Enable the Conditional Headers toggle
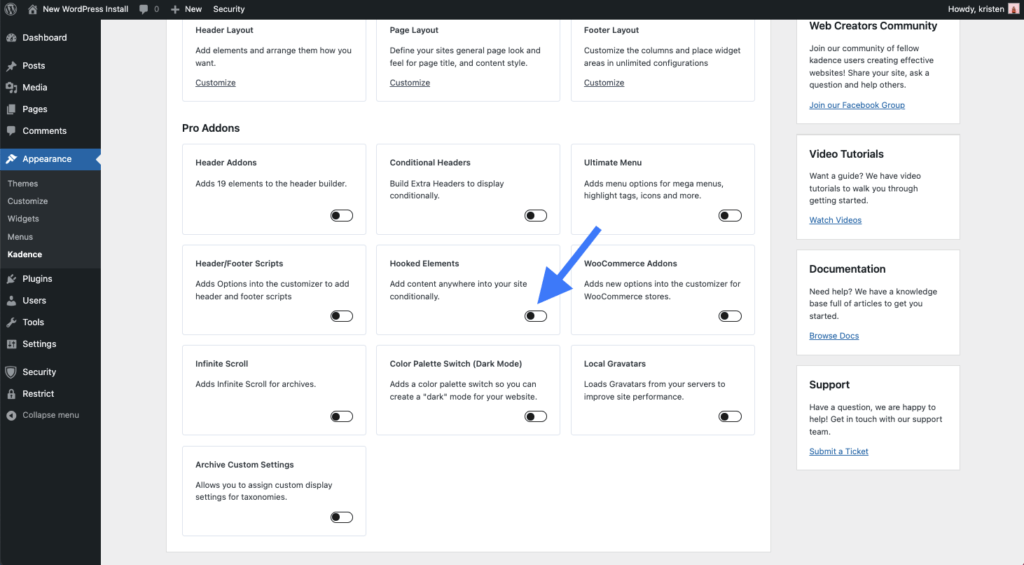 pos(536,216)
